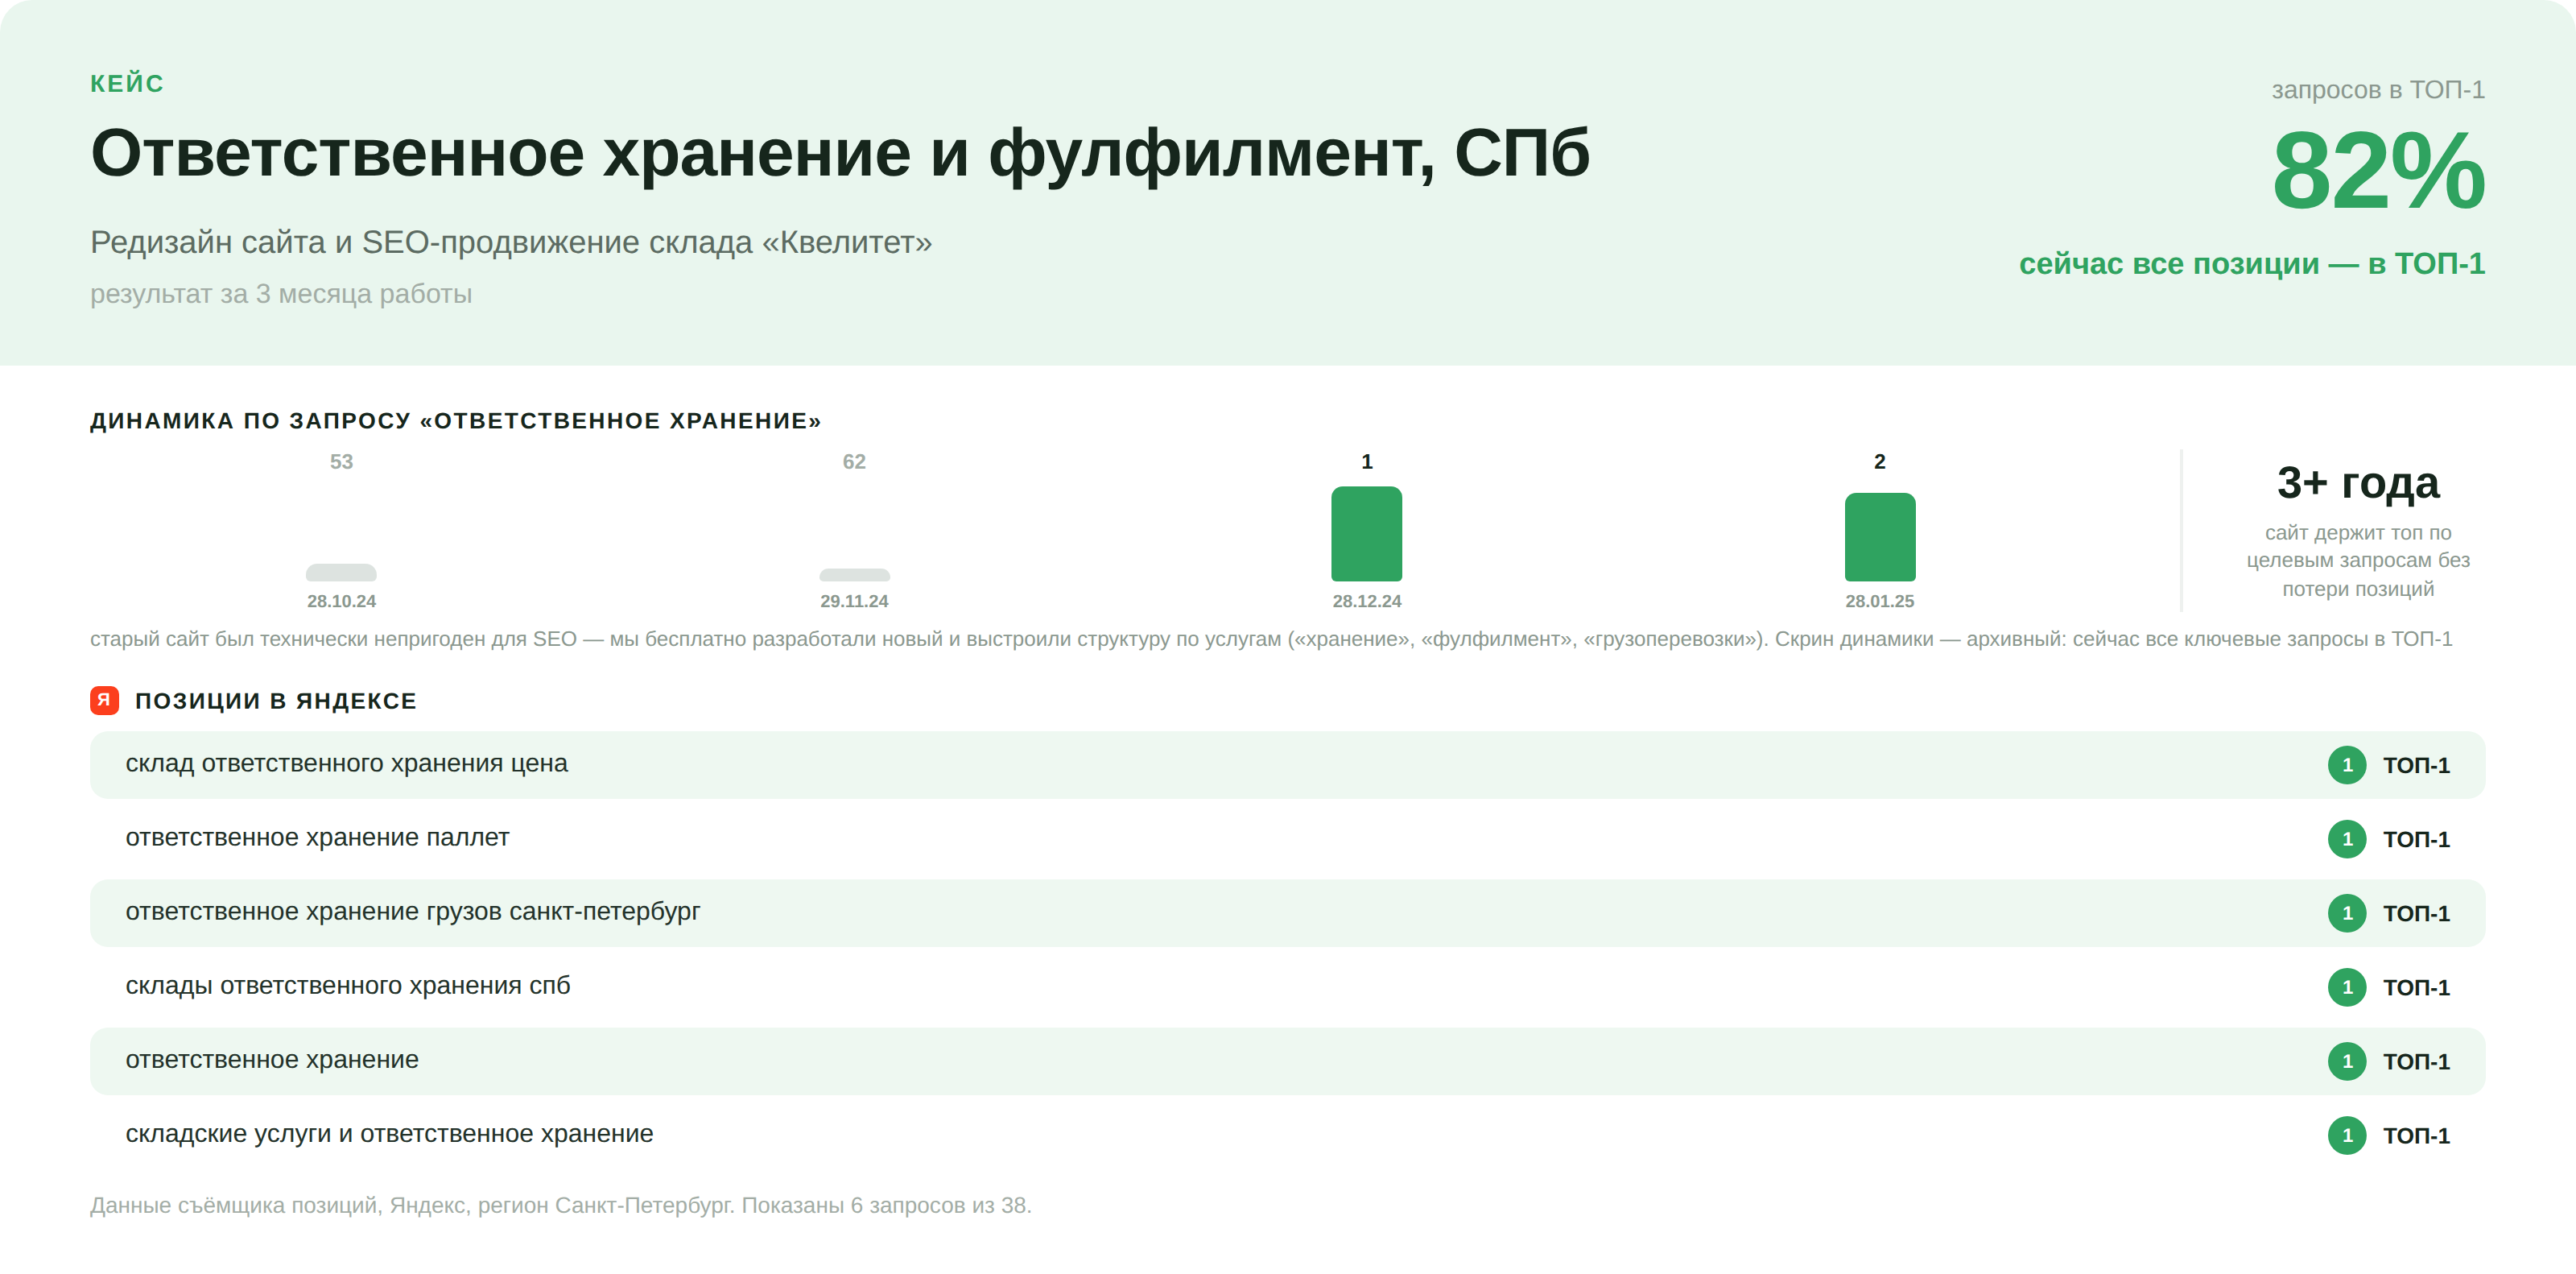Viewport: 2576px width, 1274px height.
Task: Click 'результат за 3 месяца работы'
Action: [x=281, y=294]
